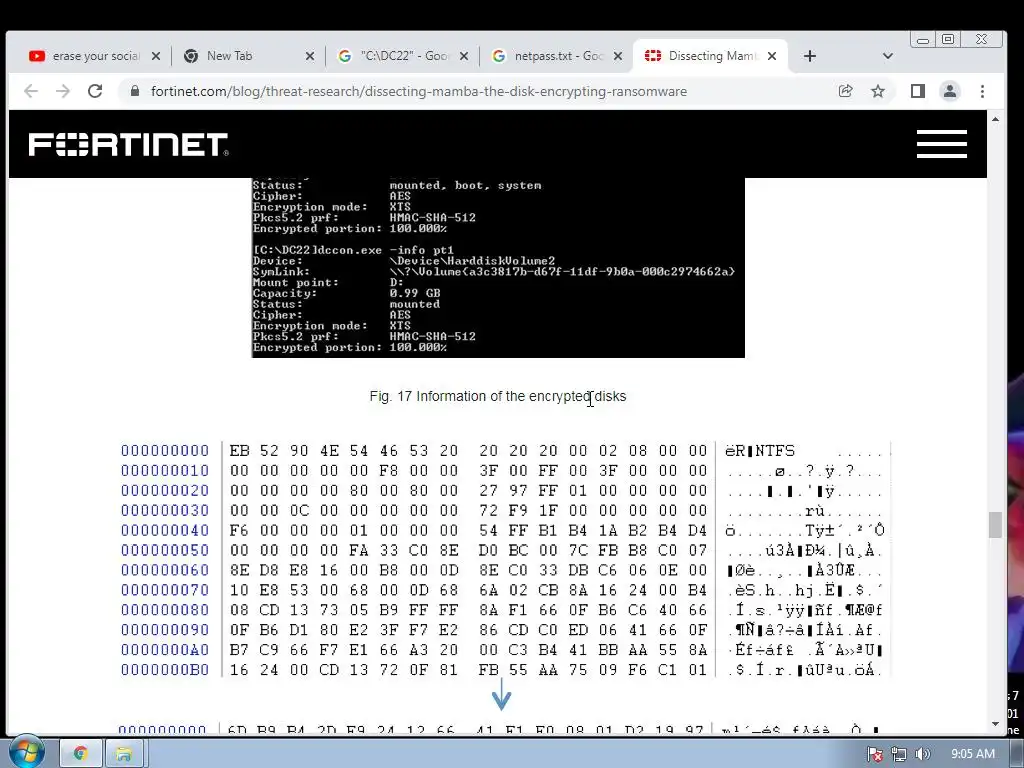
Task: Click the page scrollbar thumb
Action: point(995,525)
